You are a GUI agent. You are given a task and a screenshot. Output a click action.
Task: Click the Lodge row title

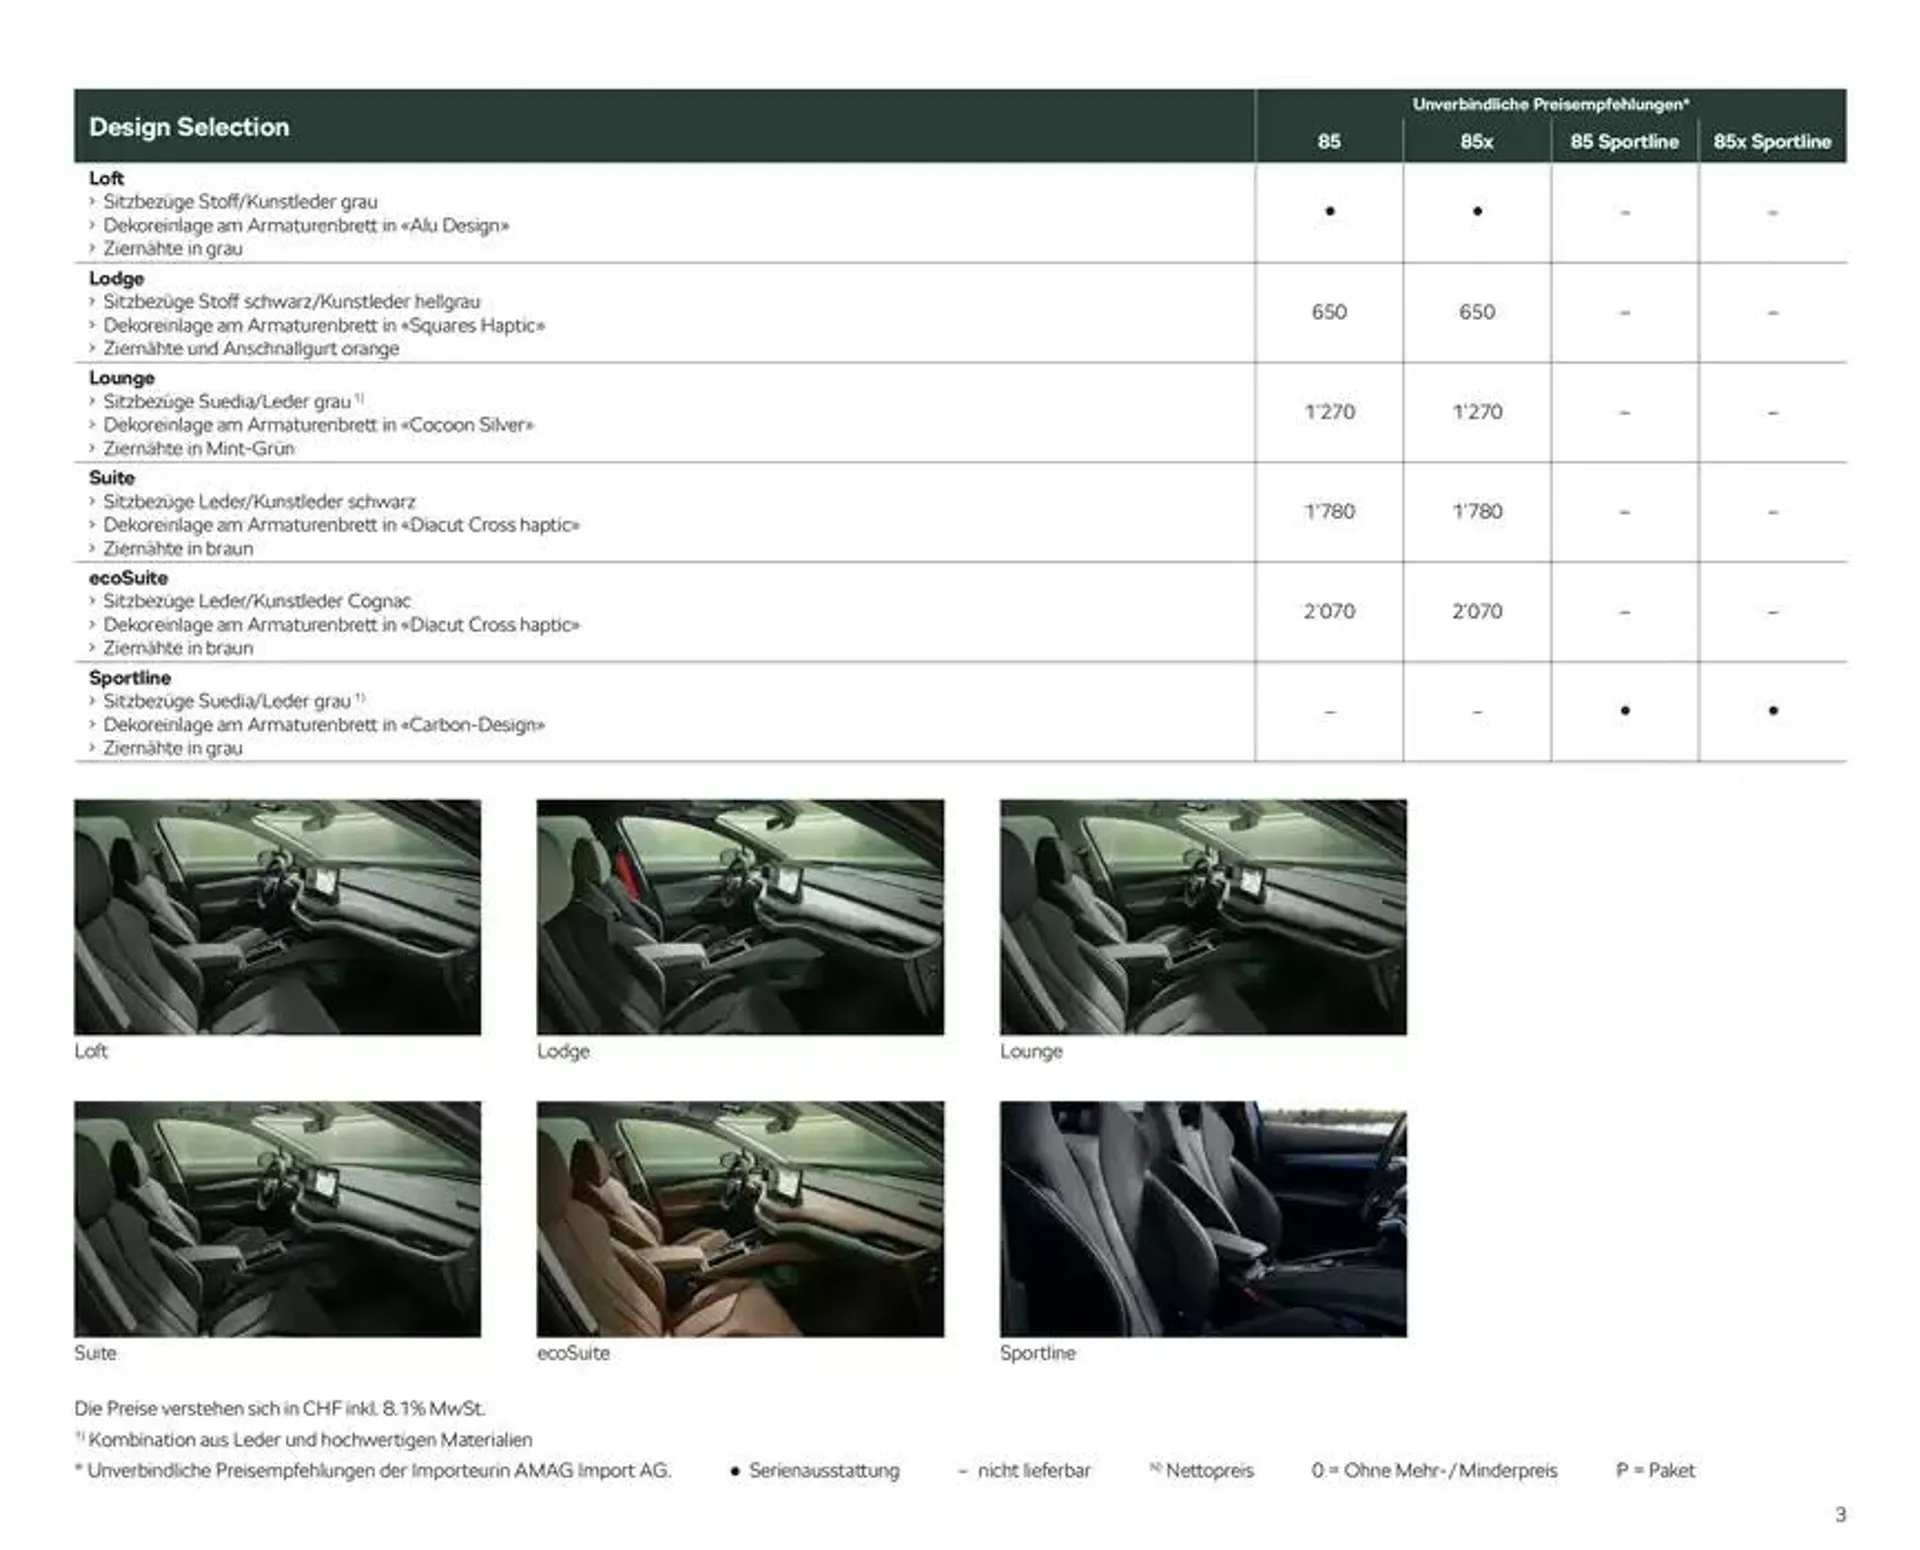tap(116, 278)
